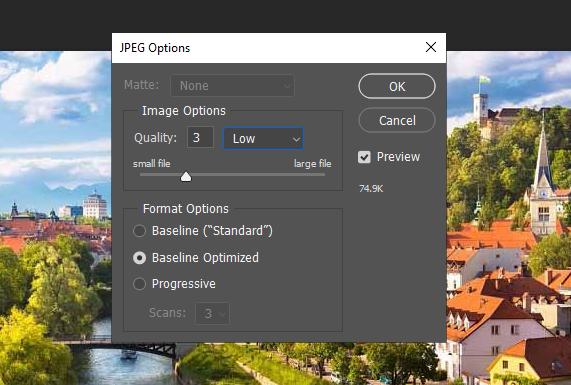
Task: Click the JPEG Options title text
Action: click(155, 48)
